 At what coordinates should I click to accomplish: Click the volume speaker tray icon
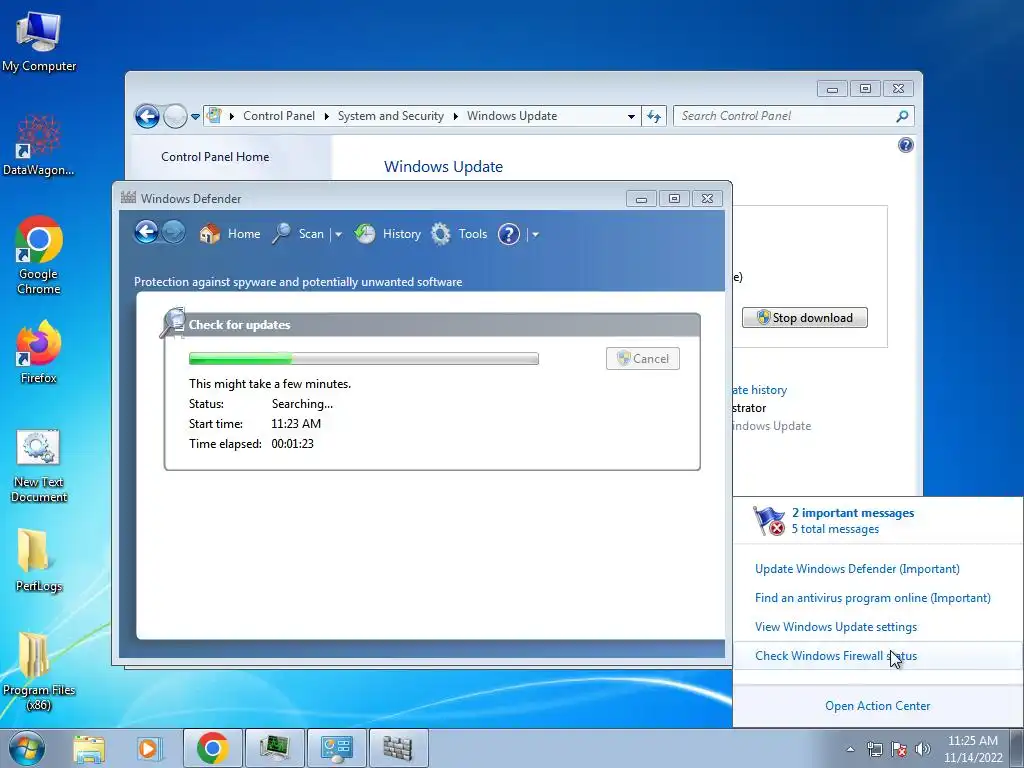pyautogui.click(x=922, y=750)
